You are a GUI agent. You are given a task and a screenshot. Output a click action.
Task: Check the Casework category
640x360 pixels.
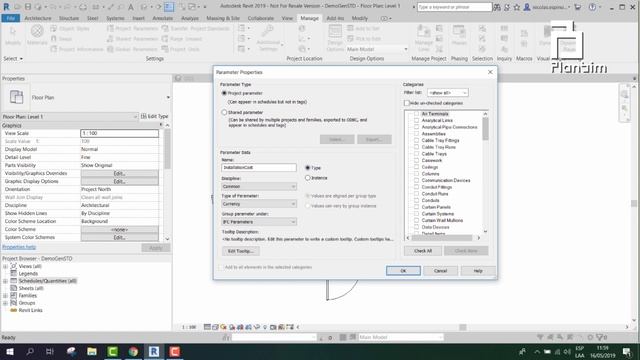[416, 160]
